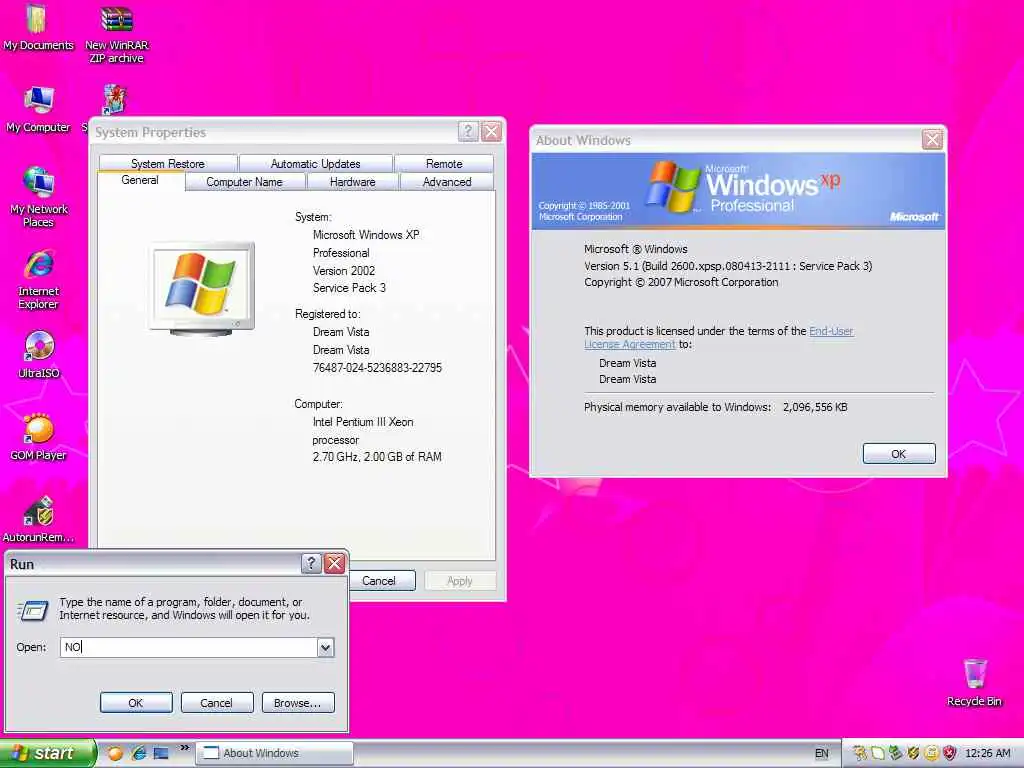This screenshot has width=1024, height=768.
Task: Click physical memory value 2,096,556 KB
Action: click(815, 407)
